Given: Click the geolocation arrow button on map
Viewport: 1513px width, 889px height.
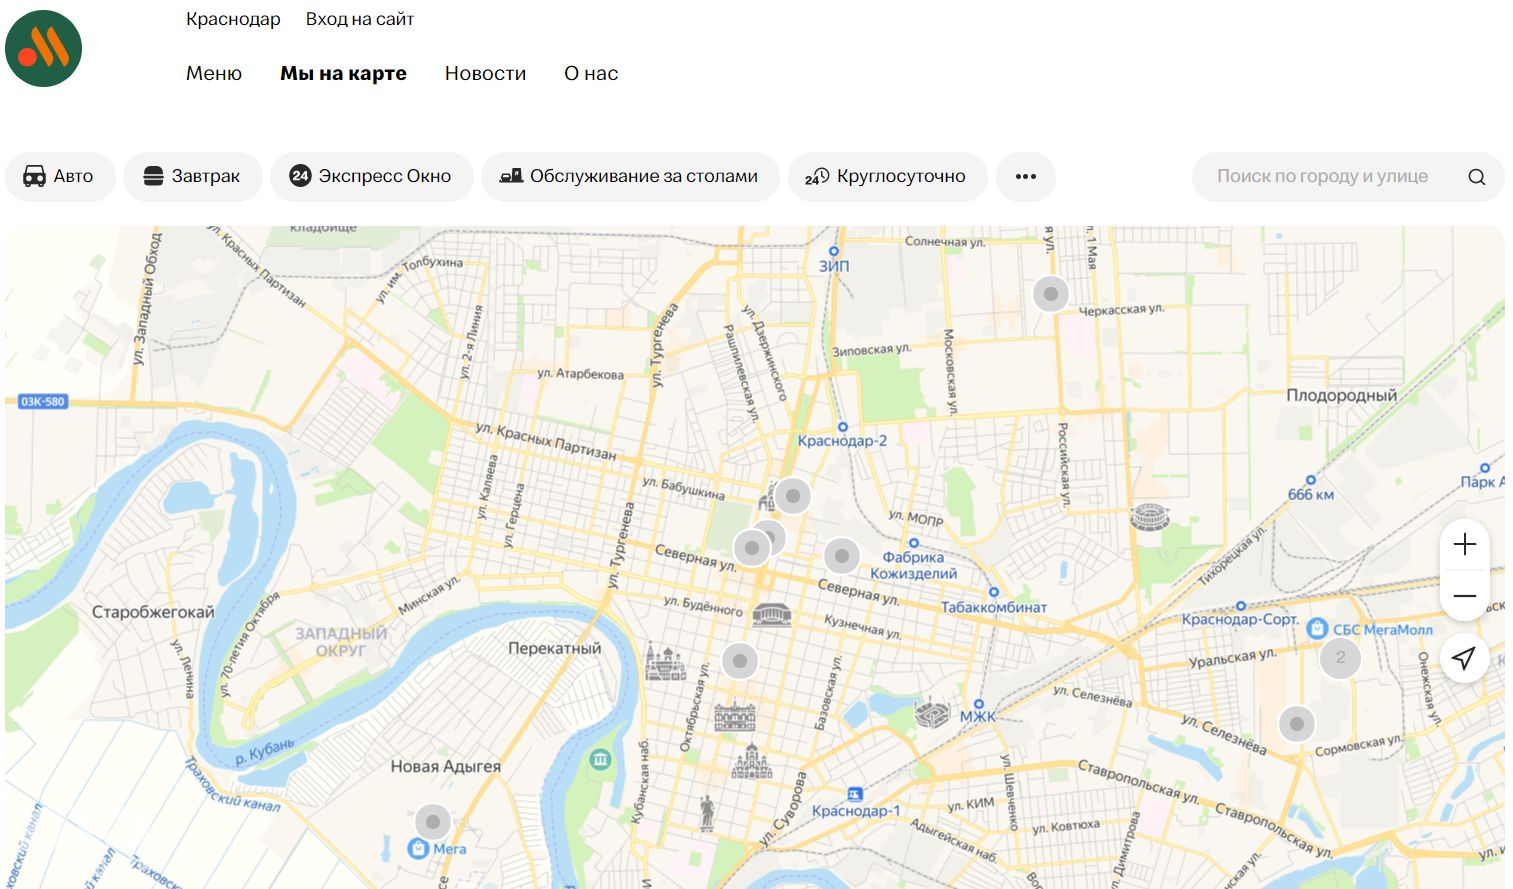Looking at the screenshot, I should tap(1464, 658).
